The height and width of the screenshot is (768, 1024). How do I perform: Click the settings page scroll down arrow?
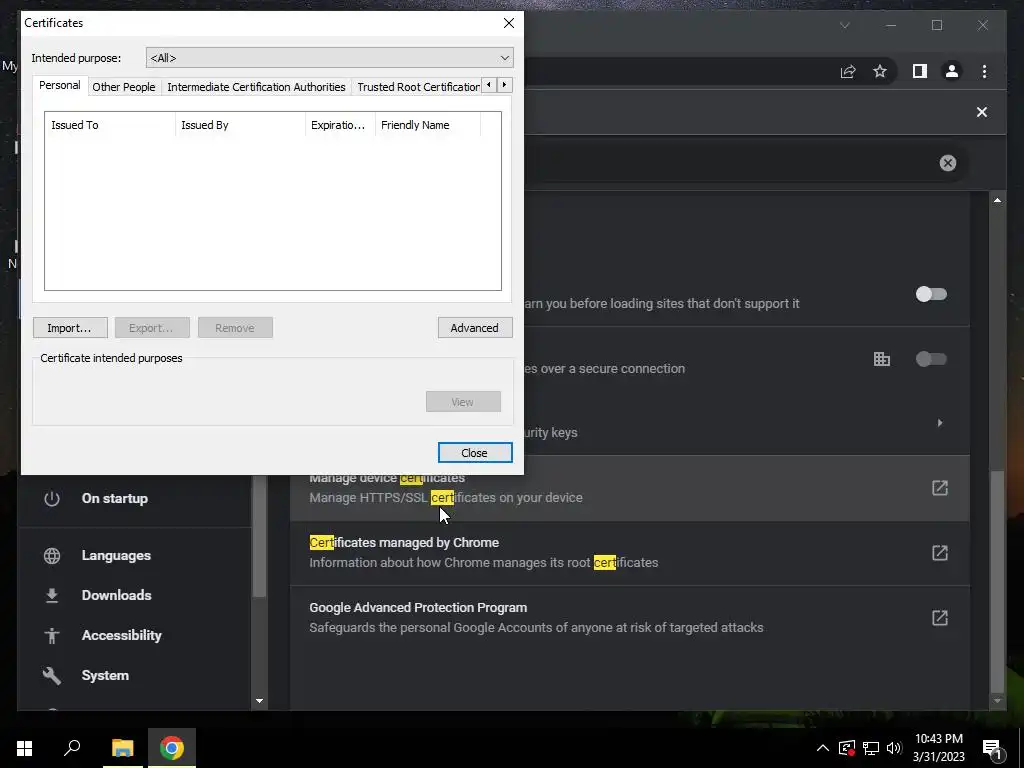coord(997,701)
